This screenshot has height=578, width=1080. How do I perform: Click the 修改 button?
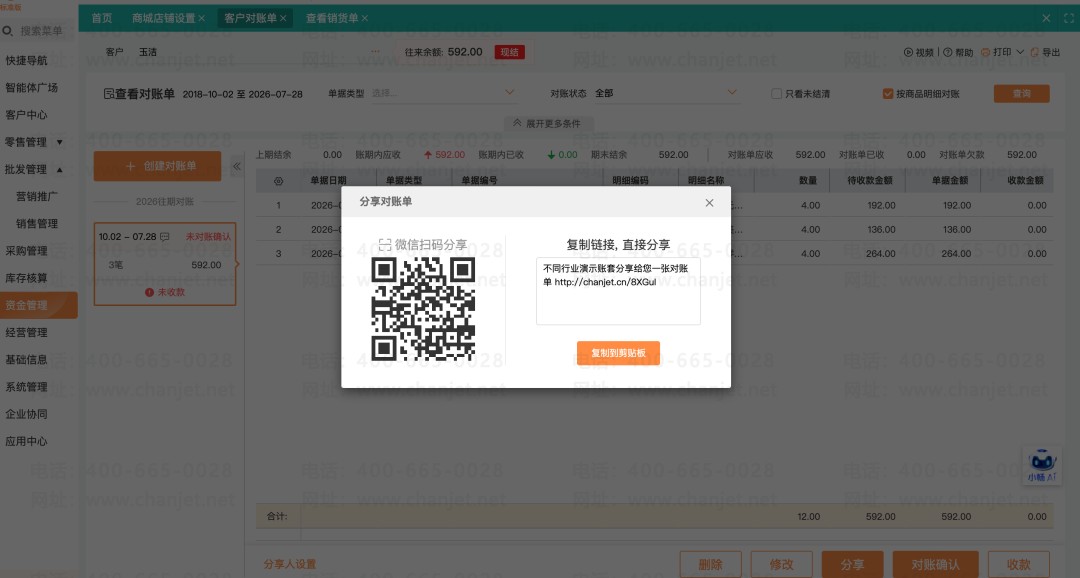tap(781, 564)
